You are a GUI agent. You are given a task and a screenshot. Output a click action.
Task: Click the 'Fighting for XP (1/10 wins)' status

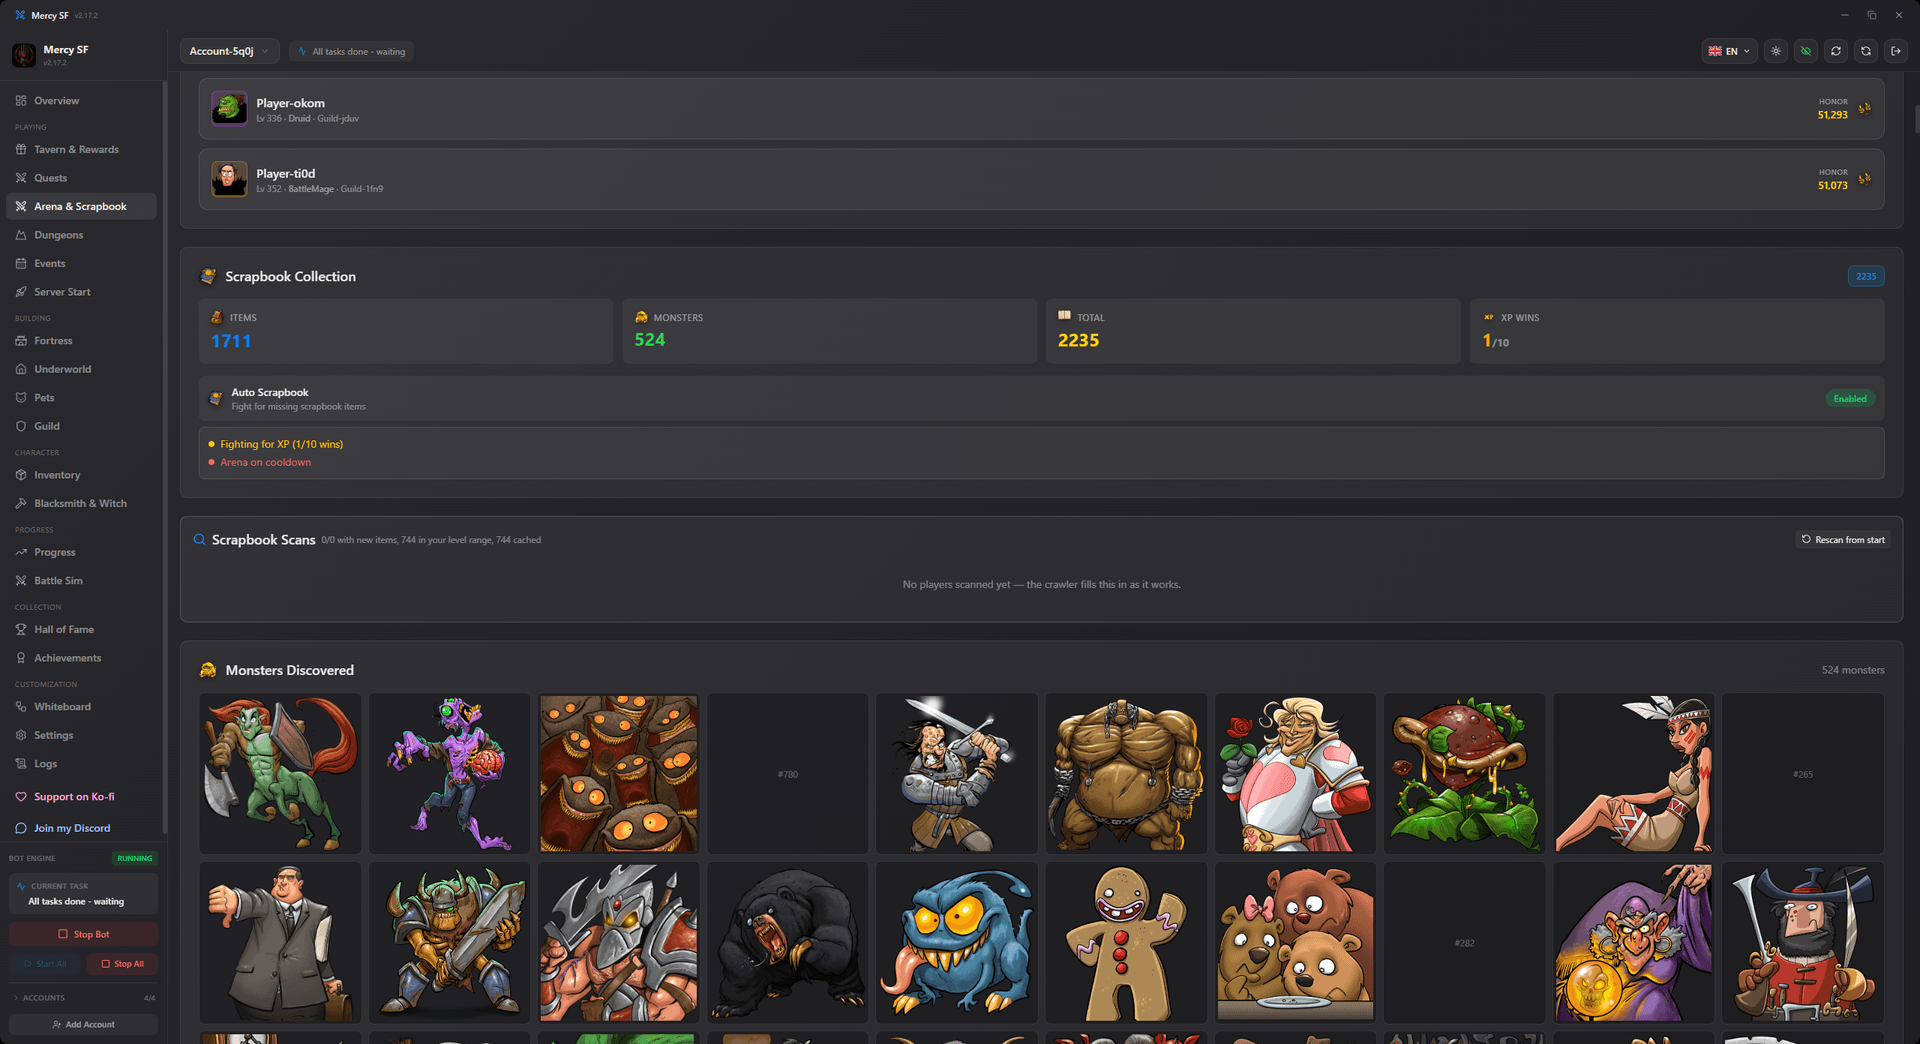282,444
